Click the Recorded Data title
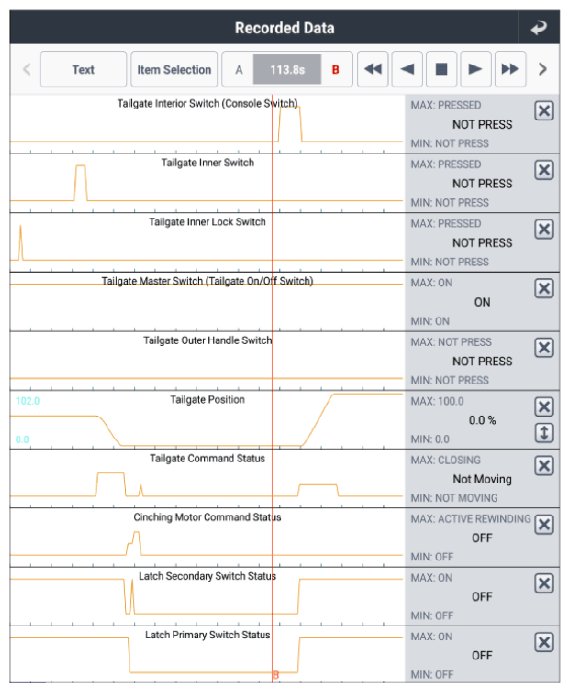This screenshot has height=692, width=570. (285, 28)
